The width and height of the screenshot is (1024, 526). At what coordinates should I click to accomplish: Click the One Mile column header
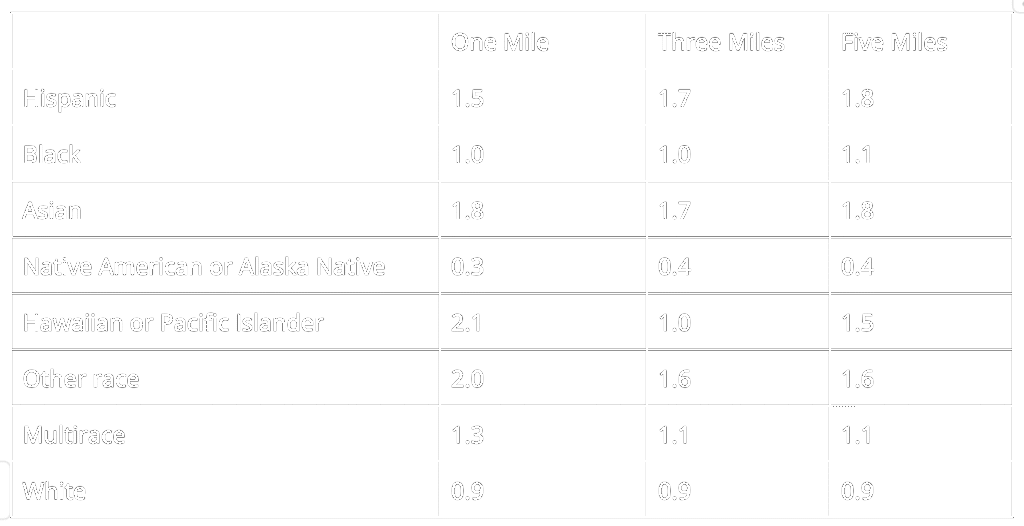click(x=500, y=42)
